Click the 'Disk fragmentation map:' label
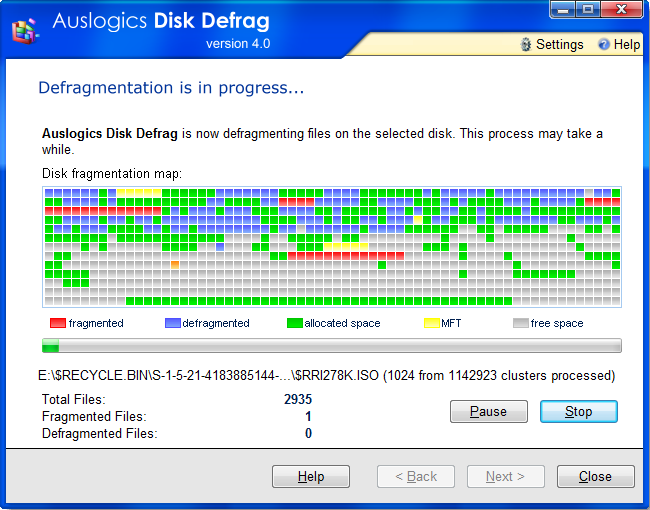 click(x=112, y=173)
